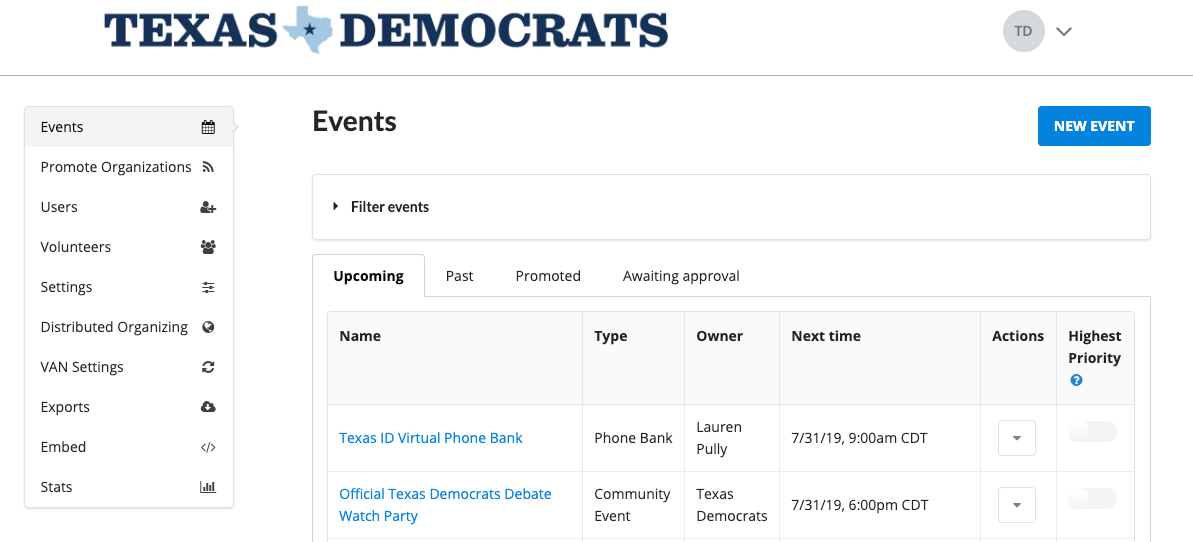Switch to the Promoted tab
Viewport: 1193px width, 542px height.
tap(548, 276)
